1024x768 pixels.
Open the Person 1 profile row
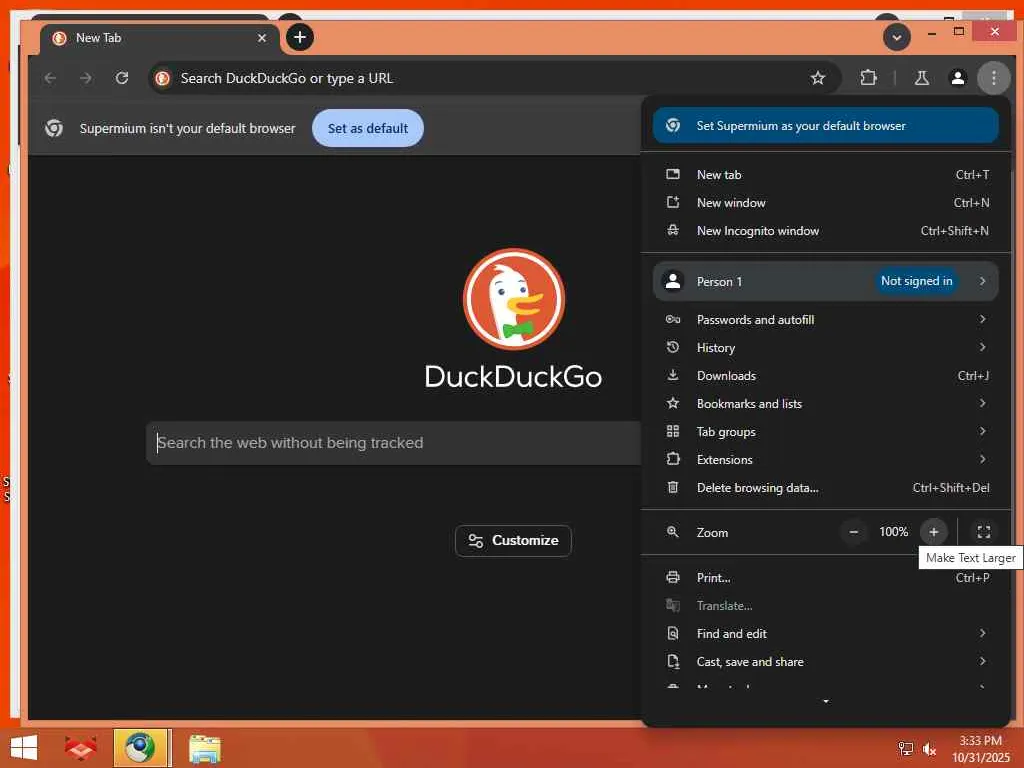pyautogui.click(x=825, y=281)
